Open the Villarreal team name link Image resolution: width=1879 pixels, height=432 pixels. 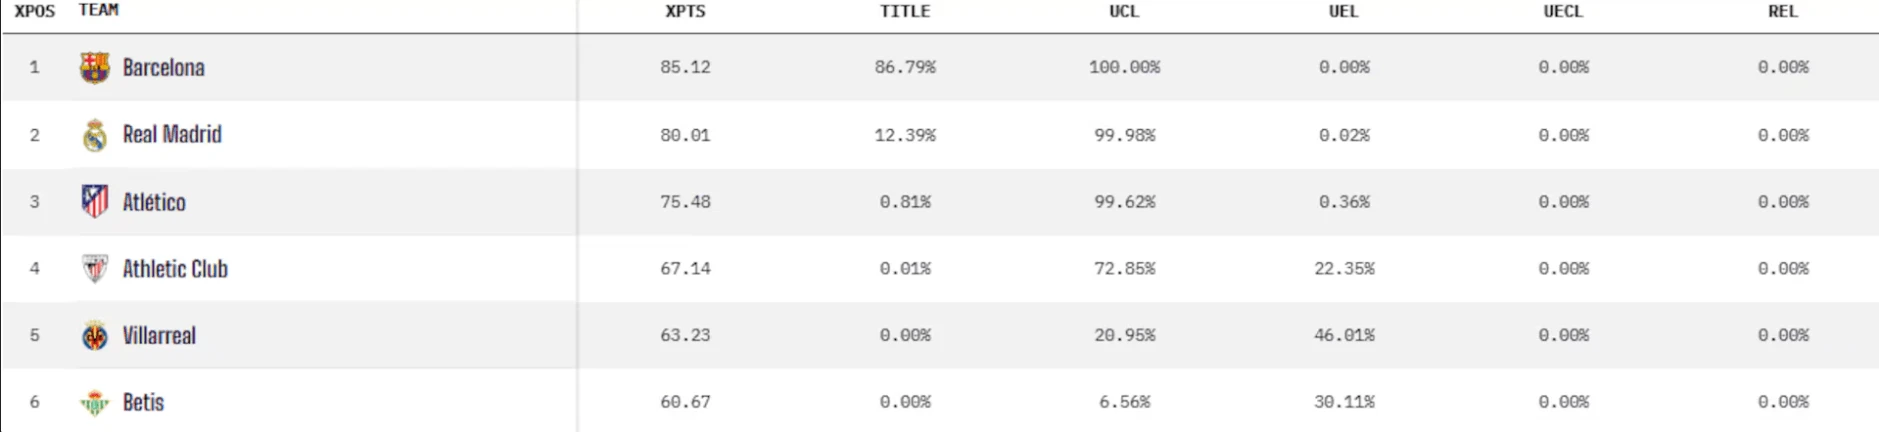click(x=159, y=336)
